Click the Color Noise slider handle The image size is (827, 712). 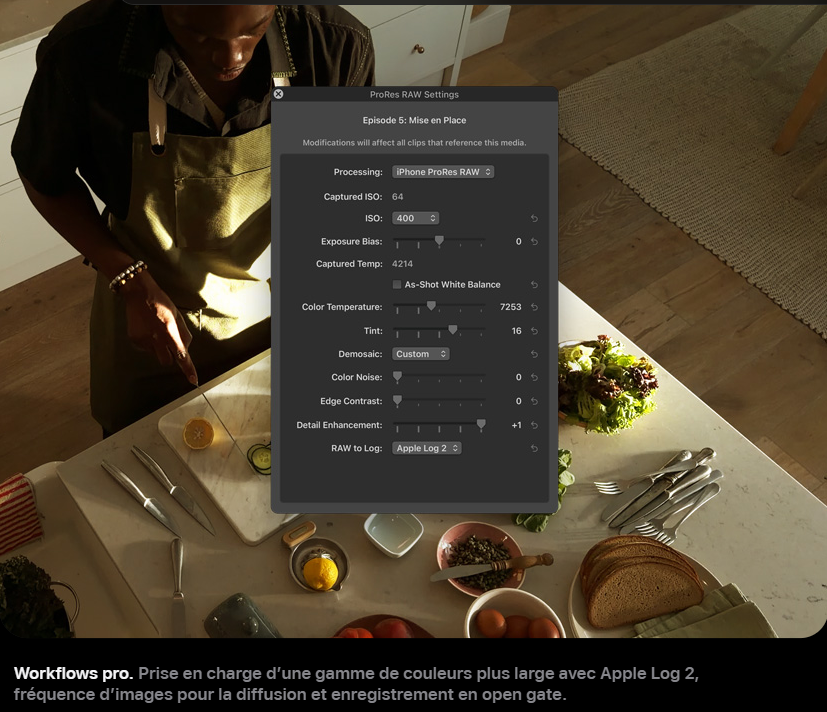click(397, 377)
